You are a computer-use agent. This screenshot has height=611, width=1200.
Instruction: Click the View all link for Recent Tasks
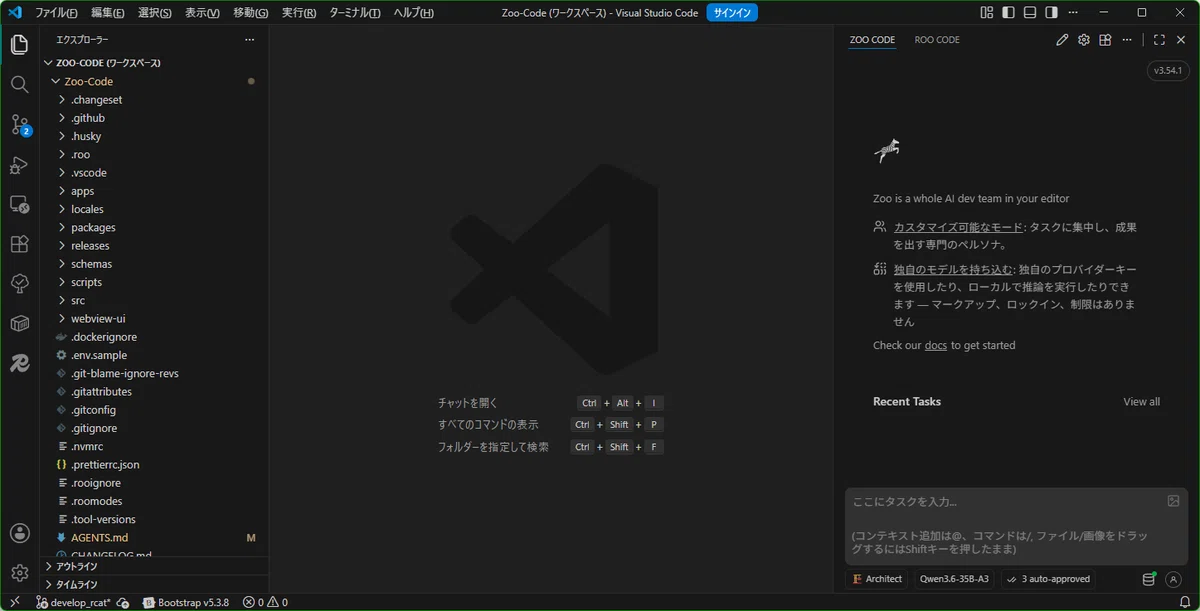[x=1142, y=402]
